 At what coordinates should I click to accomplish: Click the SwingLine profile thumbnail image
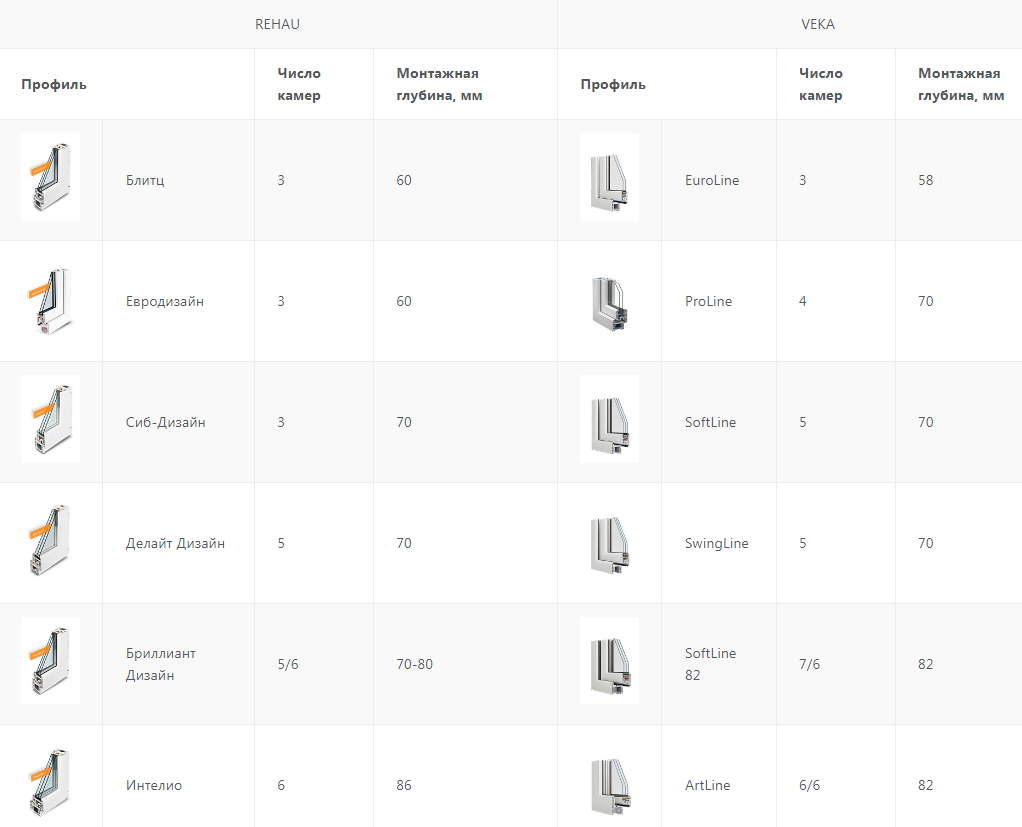click(609, 543)
